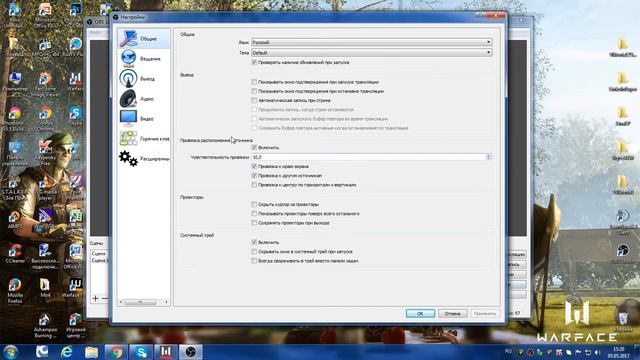
Task: Click the RU language indicator in tray
Action: [509, 351]
